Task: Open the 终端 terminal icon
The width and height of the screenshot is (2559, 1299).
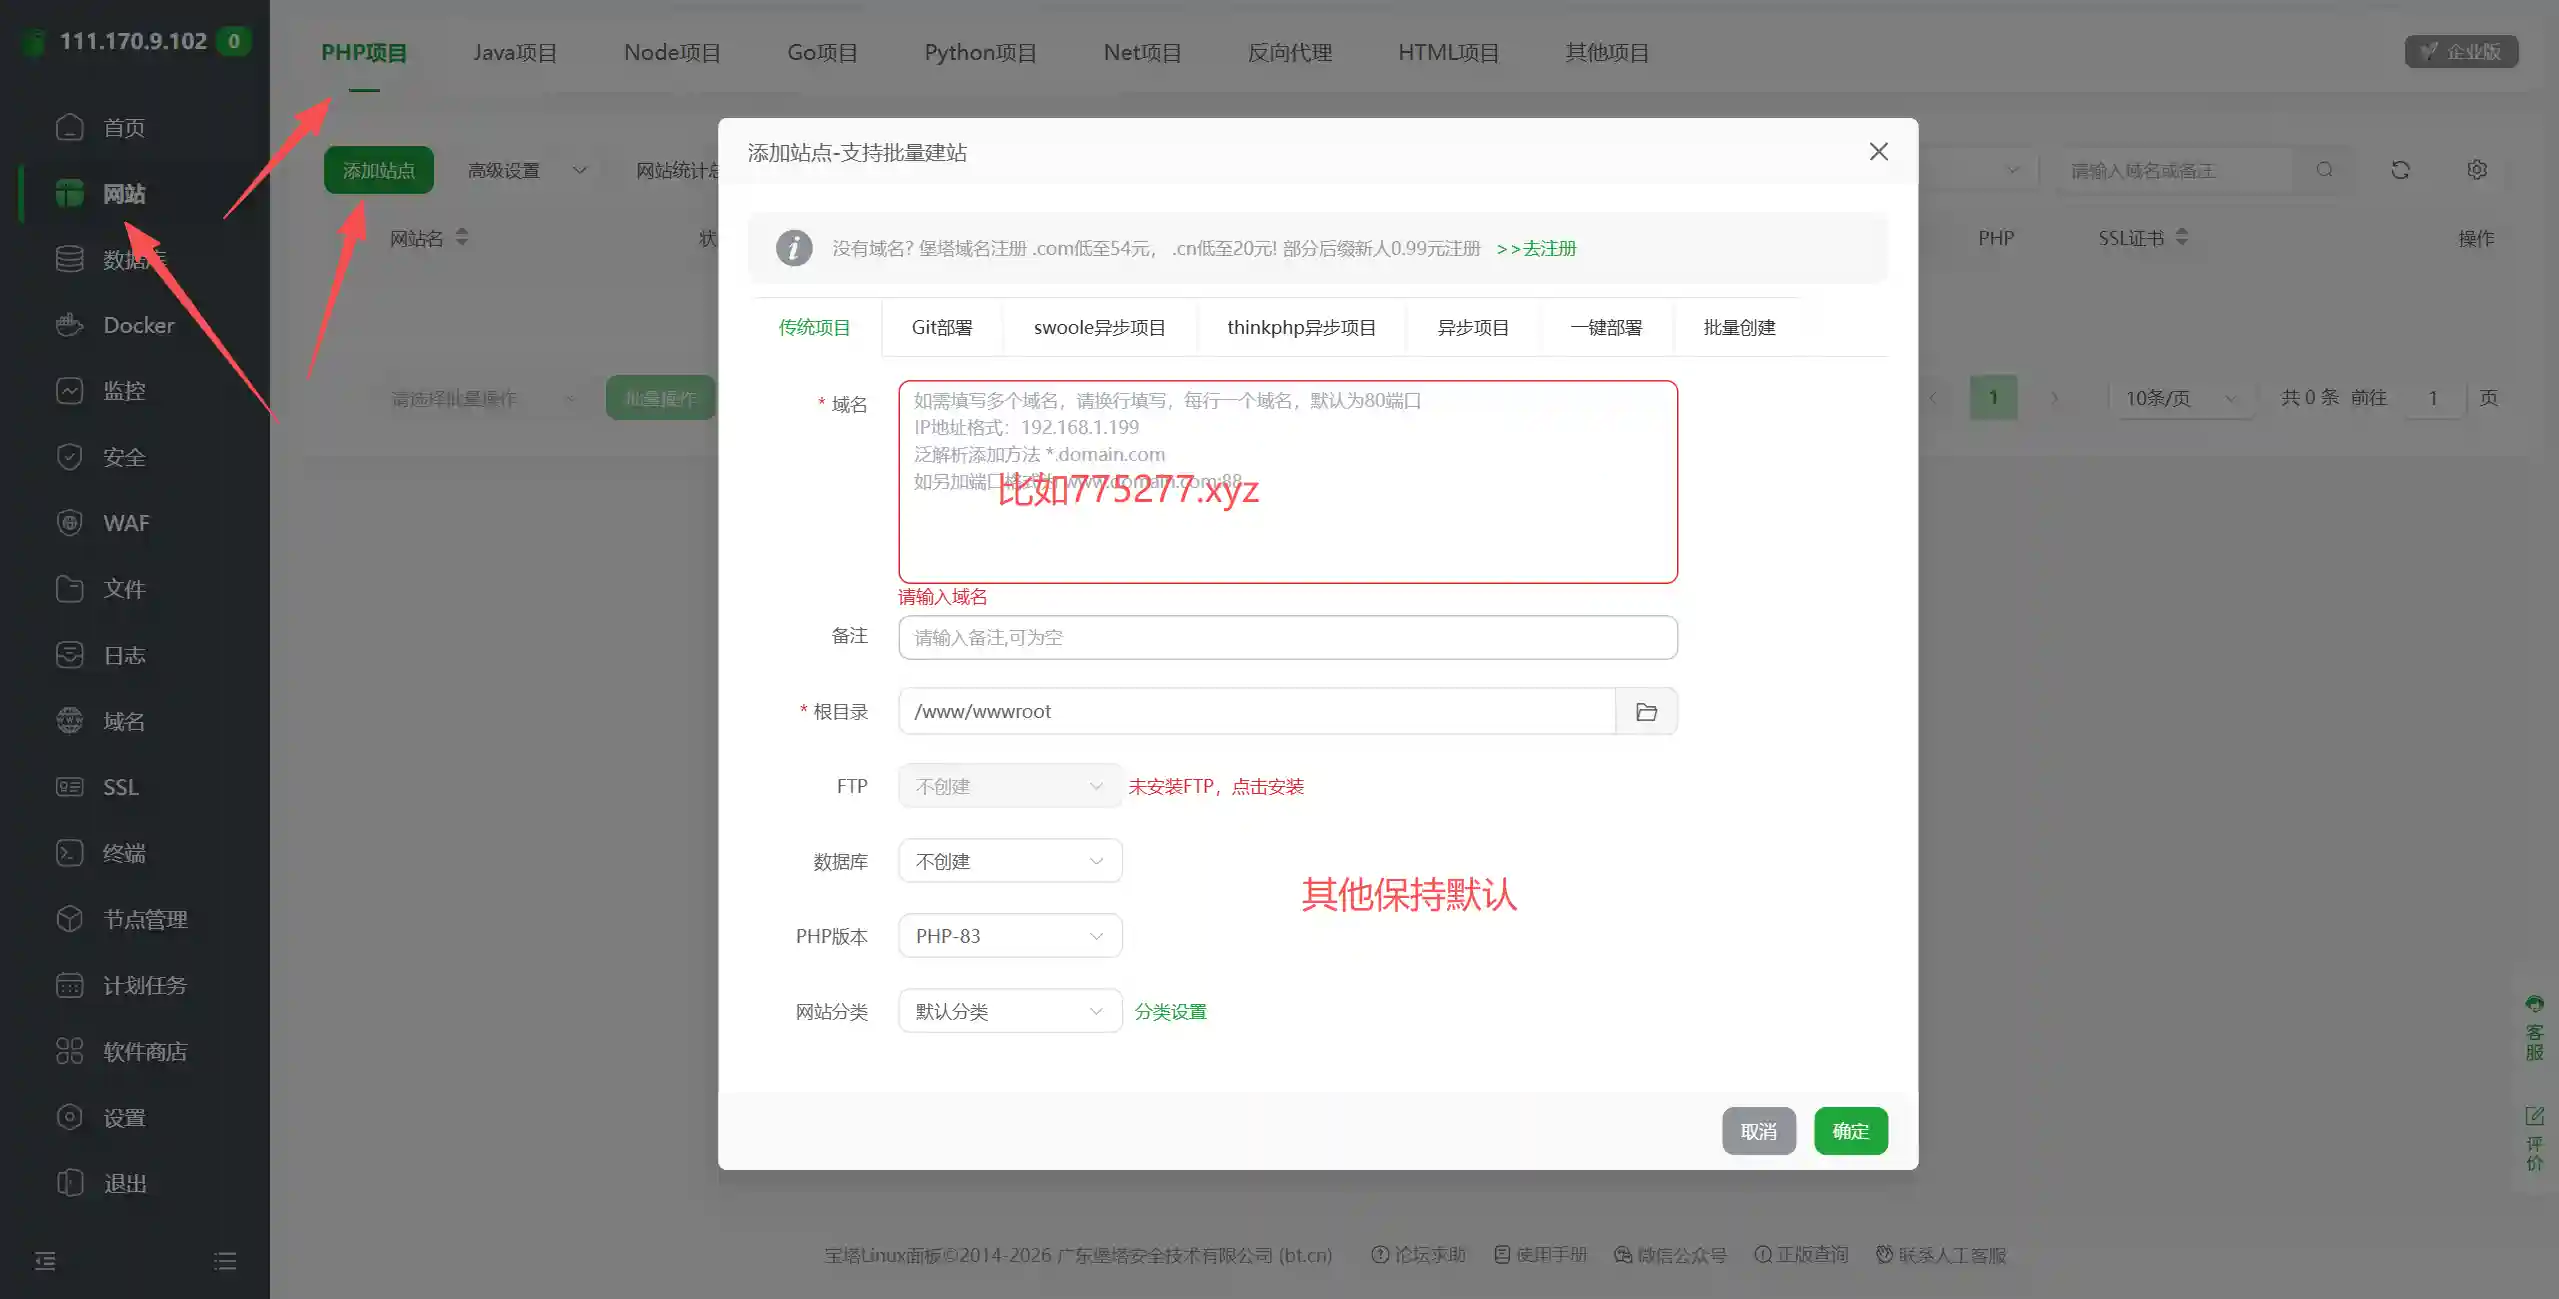Action: pyautogui.click(x=69, y=853)
